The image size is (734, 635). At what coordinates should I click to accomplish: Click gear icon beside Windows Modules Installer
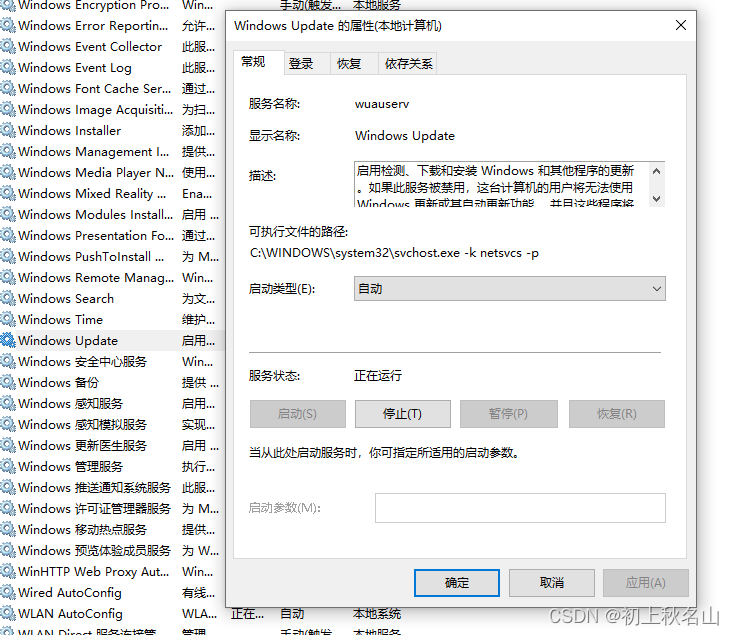coord(8,214)
